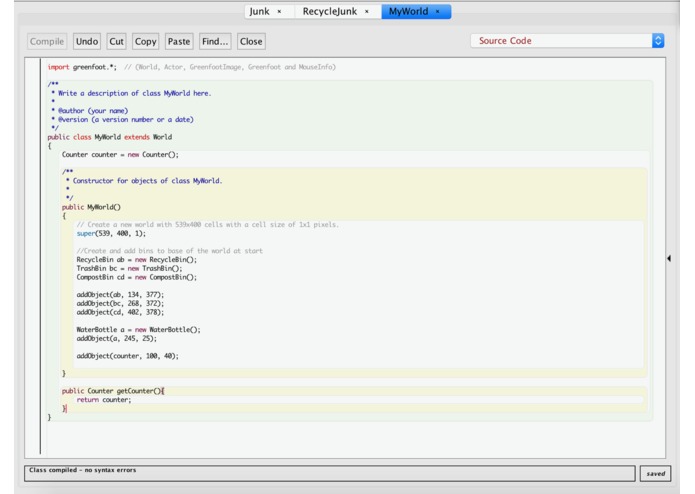Switch to the Junk tab

(x=259, y=12)
